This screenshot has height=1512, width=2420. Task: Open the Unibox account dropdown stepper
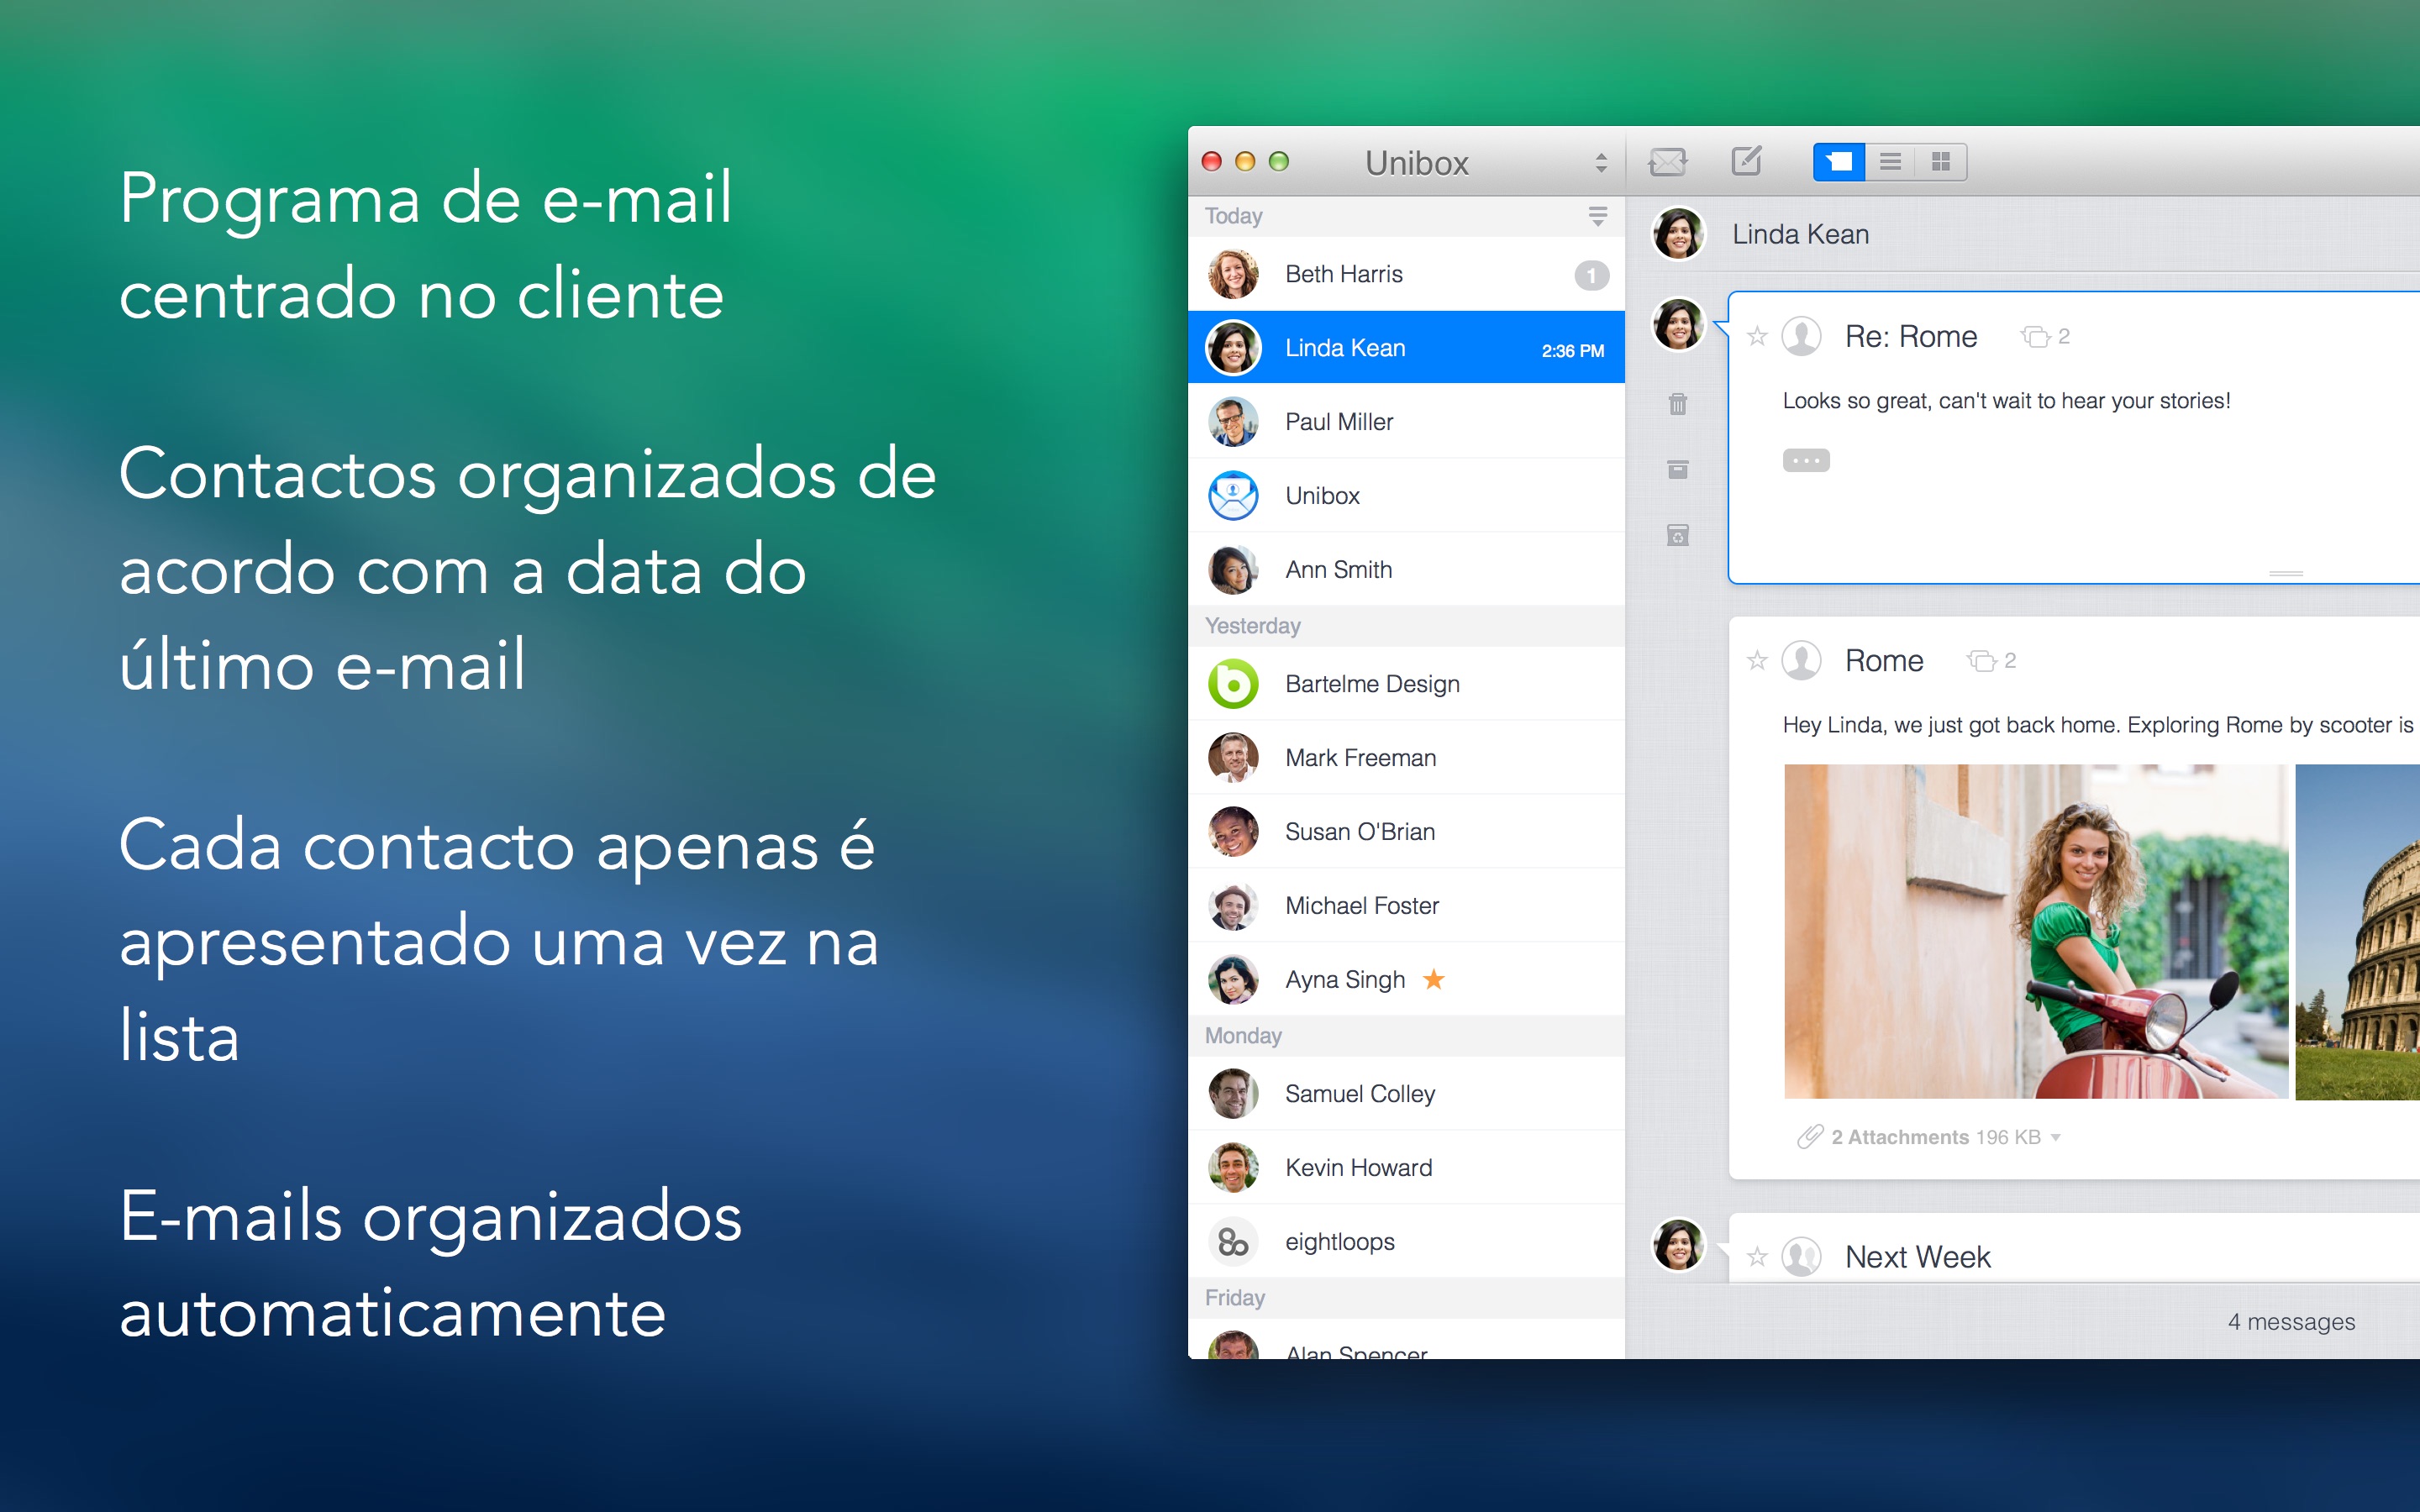coord(1601,163)
